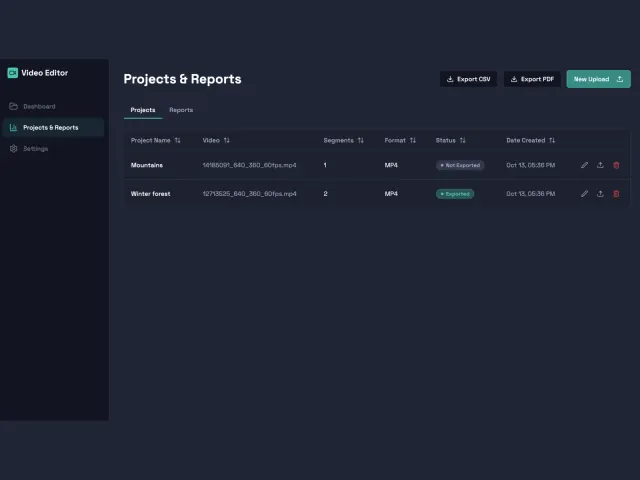The image size is (640, 480).
Task: Export the Mountains project via upload icon
Action: [x=600, y=165]
